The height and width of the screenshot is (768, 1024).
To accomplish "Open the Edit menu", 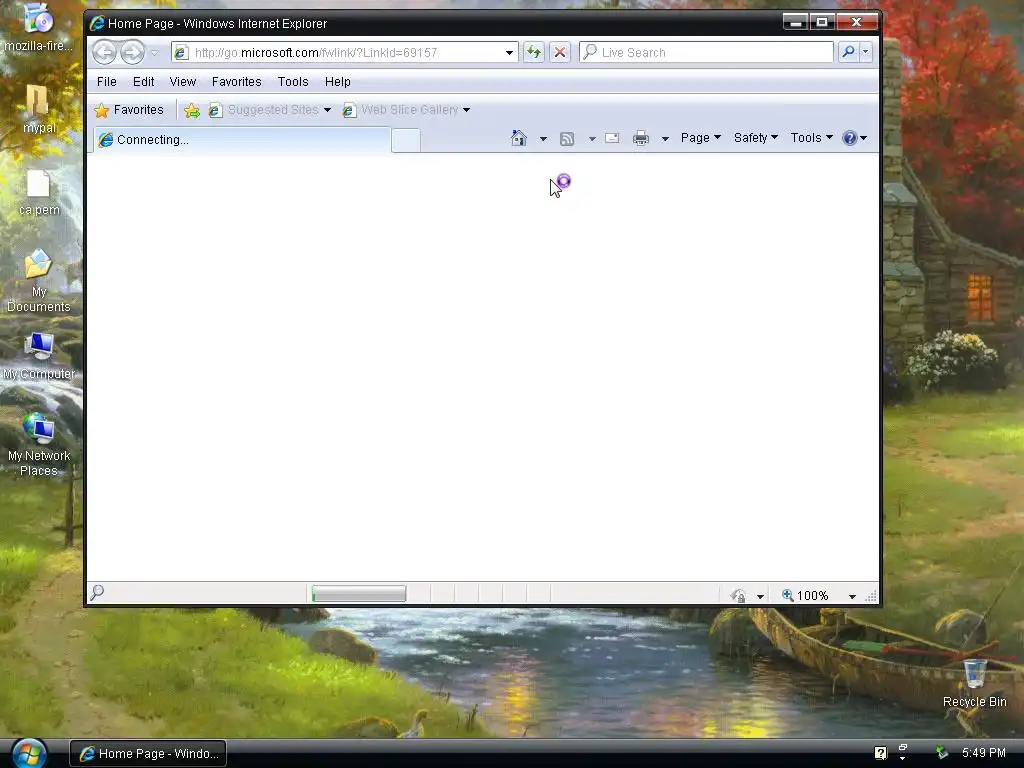I will (x=143, y=82).
